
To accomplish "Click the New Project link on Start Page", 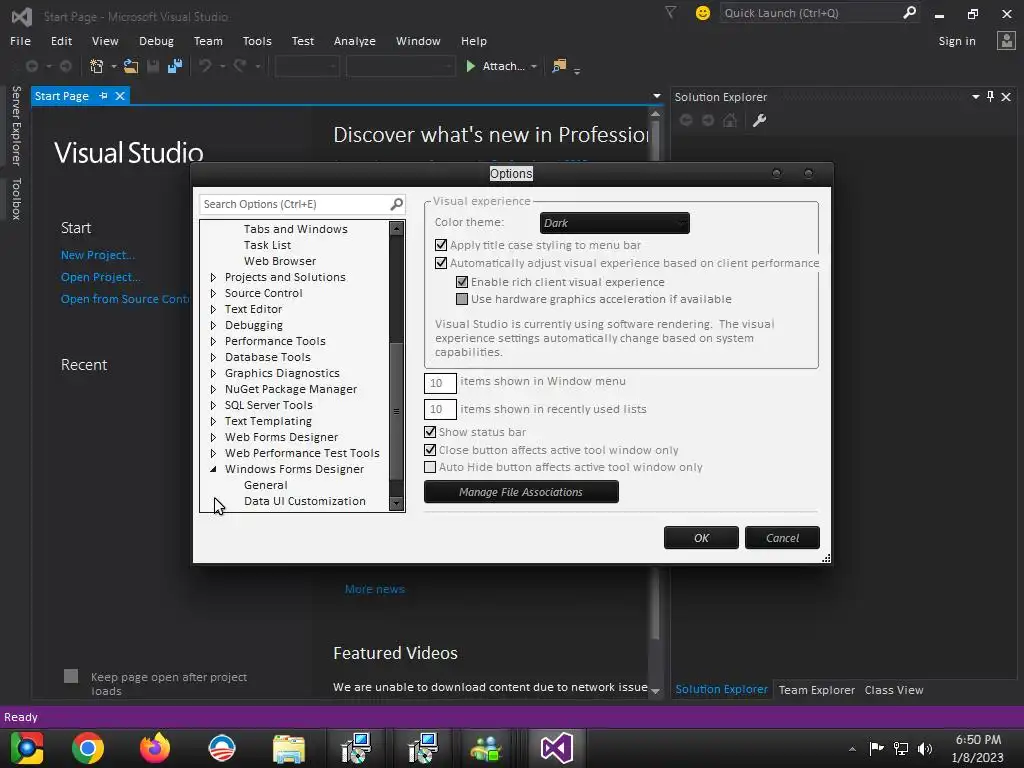I will click(98, 255).
